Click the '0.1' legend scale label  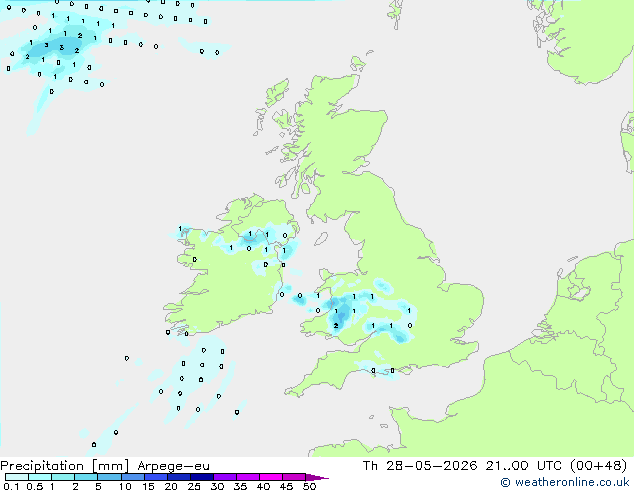[x=11, y=486]
